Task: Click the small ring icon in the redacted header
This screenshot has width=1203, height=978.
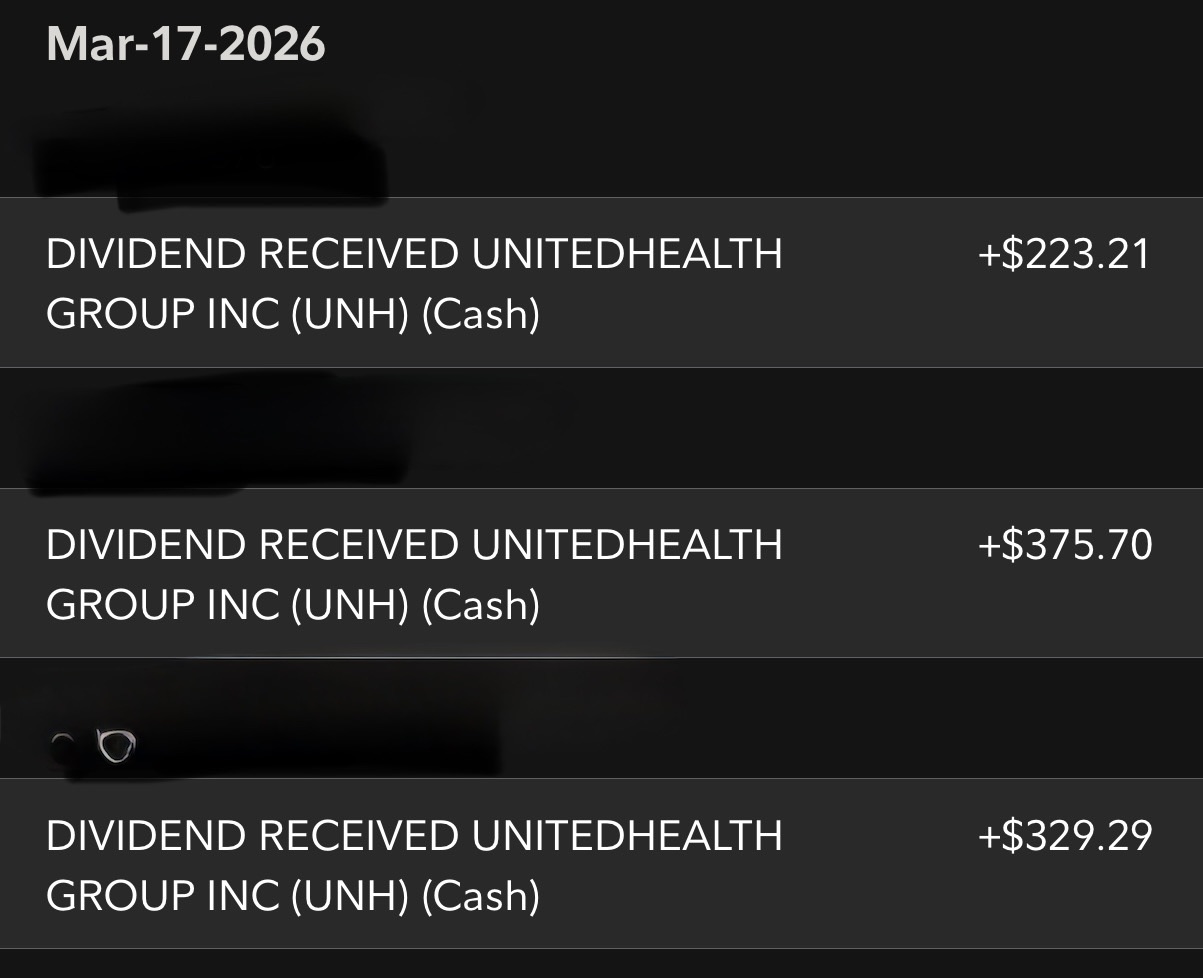Action: point(117,745)
